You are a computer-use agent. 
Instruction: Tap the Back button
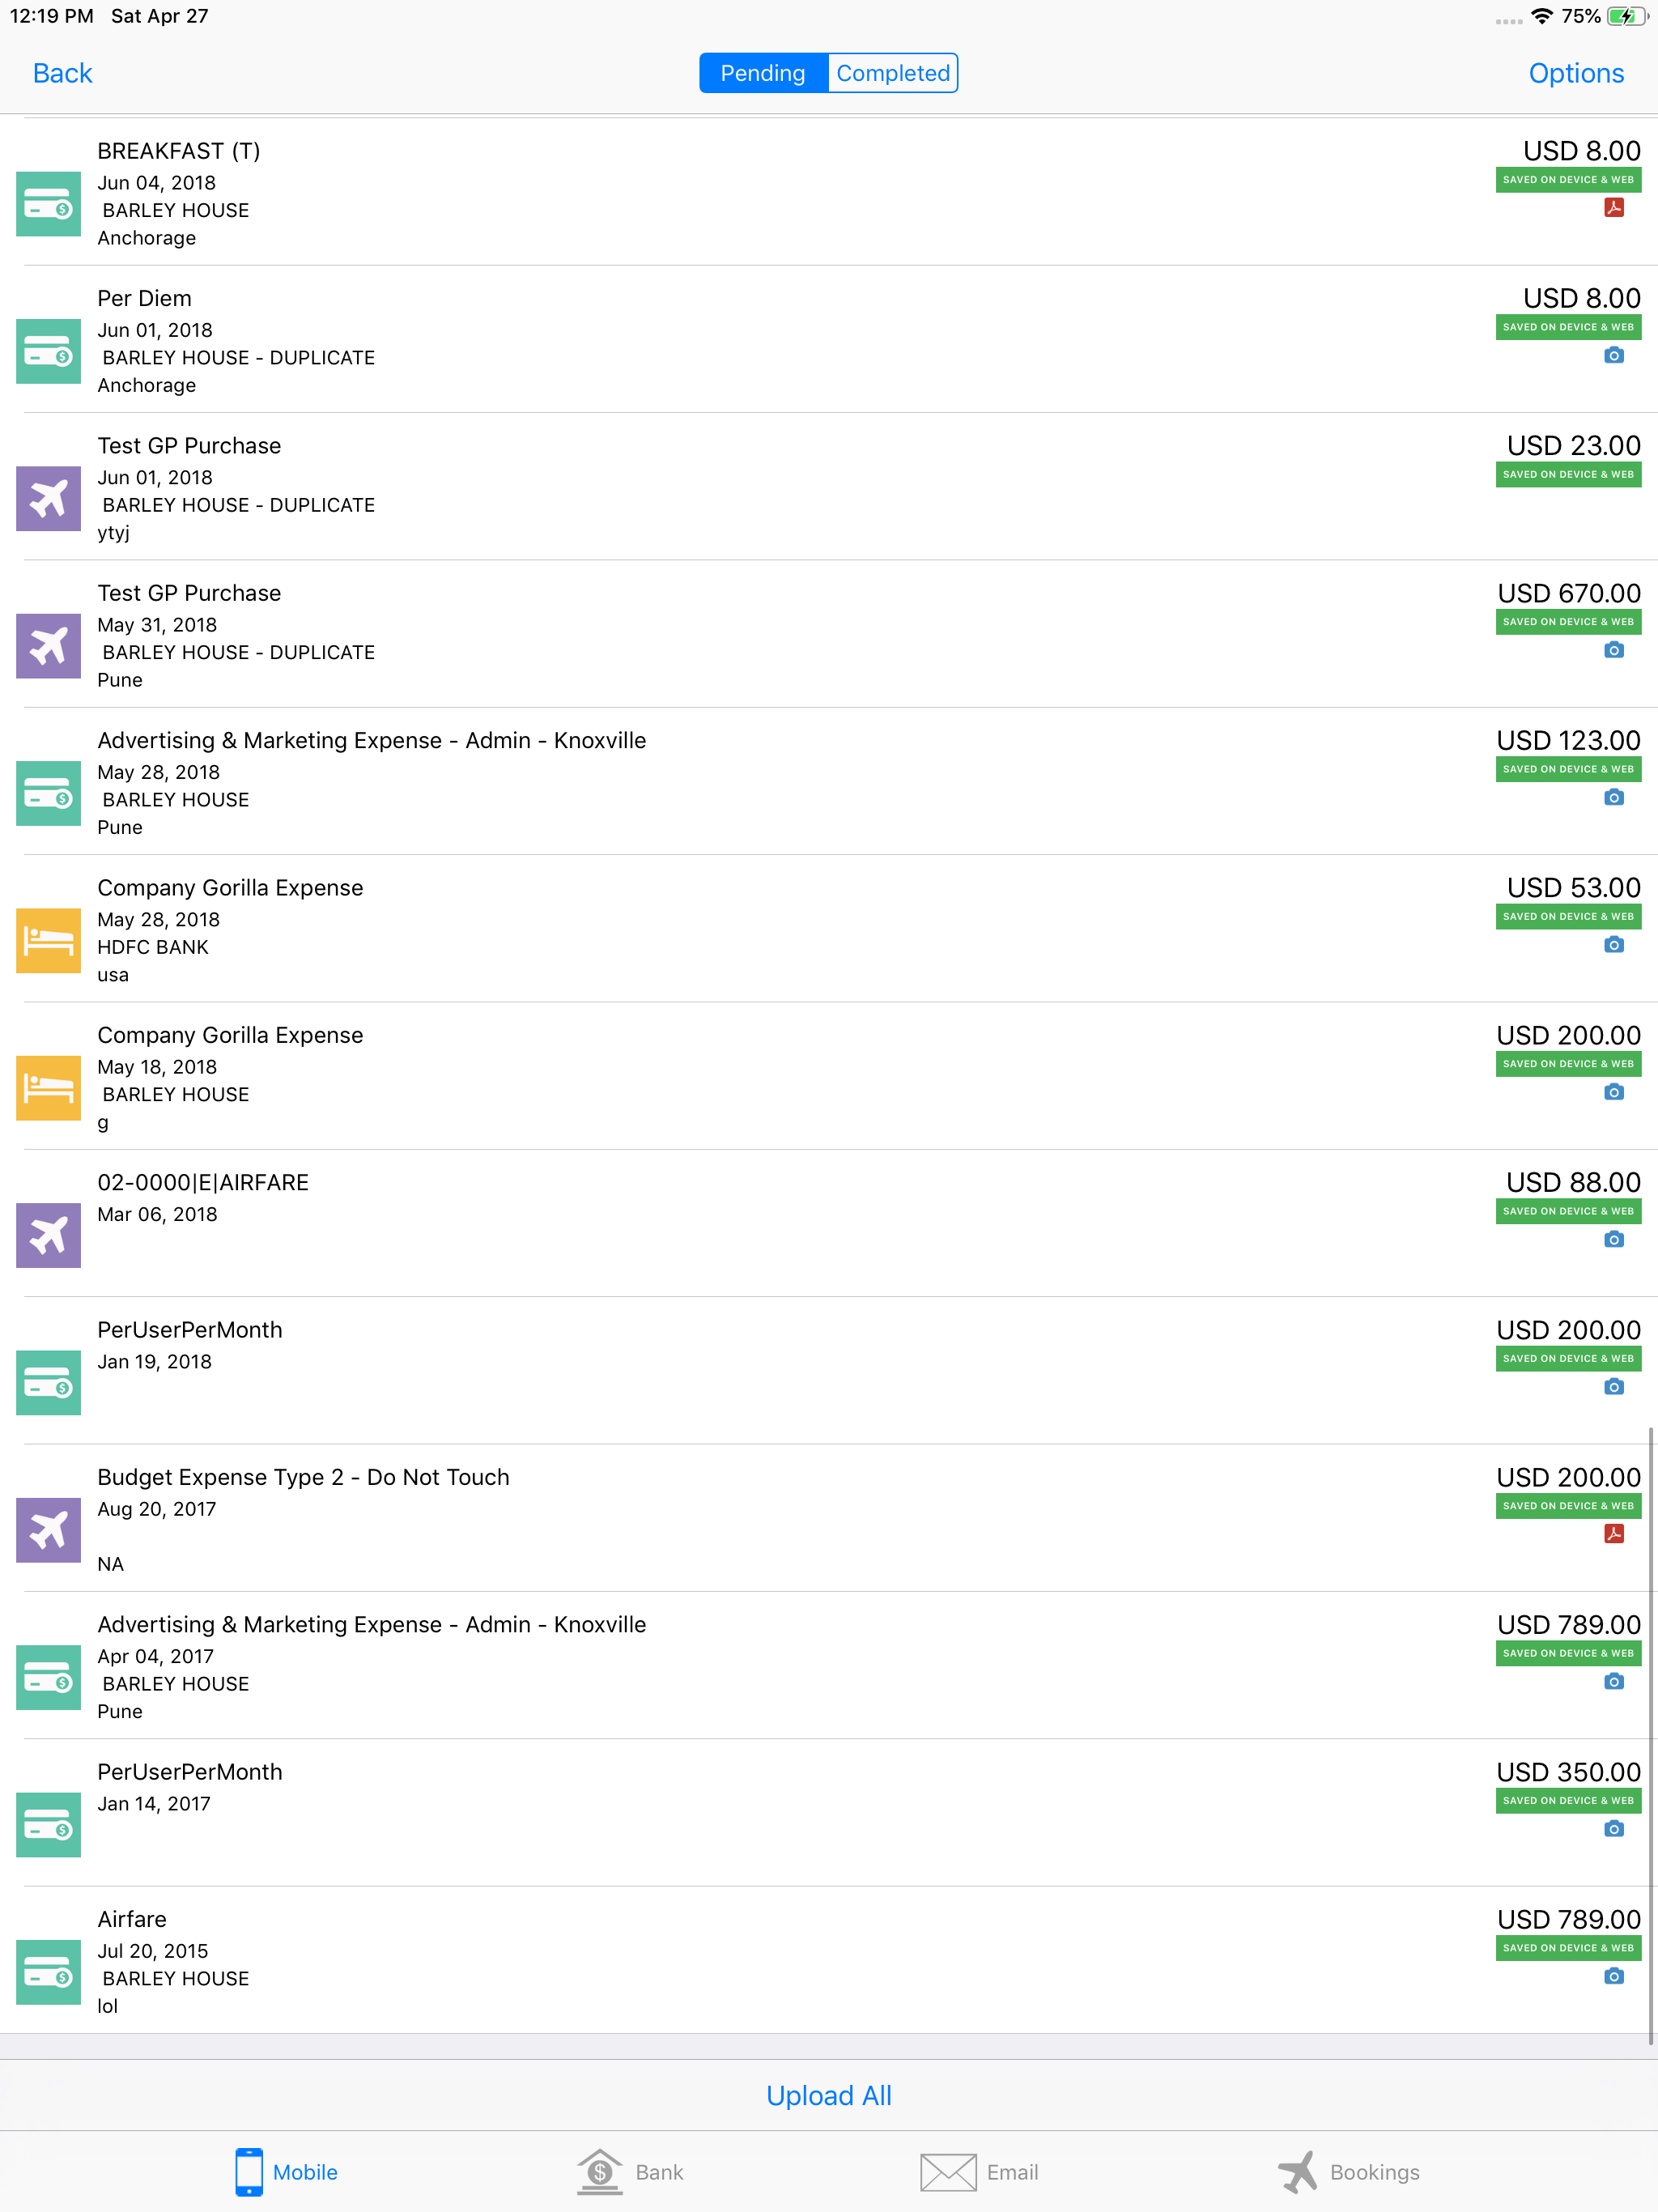pyautogui.click(x=62, y=73)
